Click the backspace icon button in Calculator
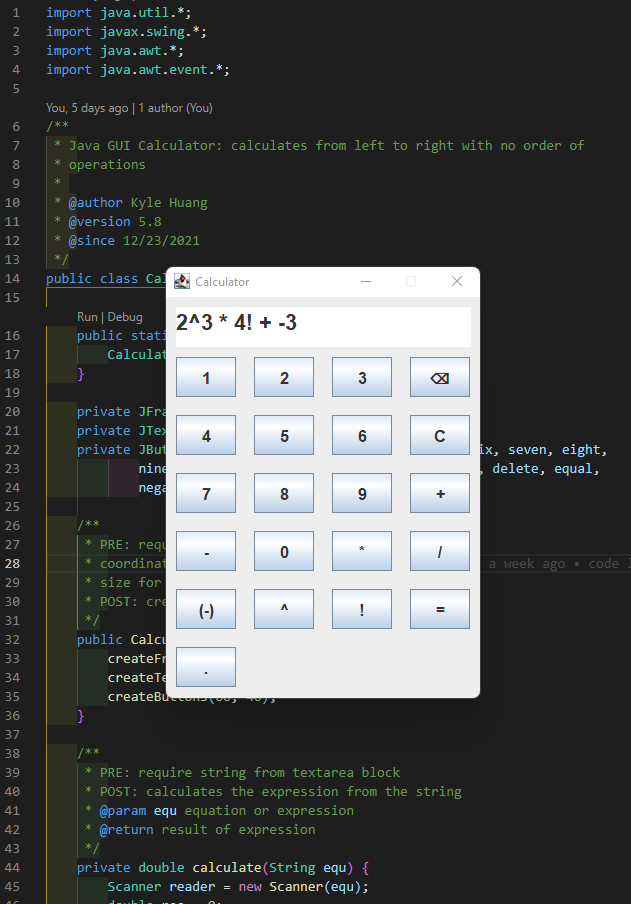Image resolution: width=631 pixels, height=904 pixels. [x=440, y=377]
